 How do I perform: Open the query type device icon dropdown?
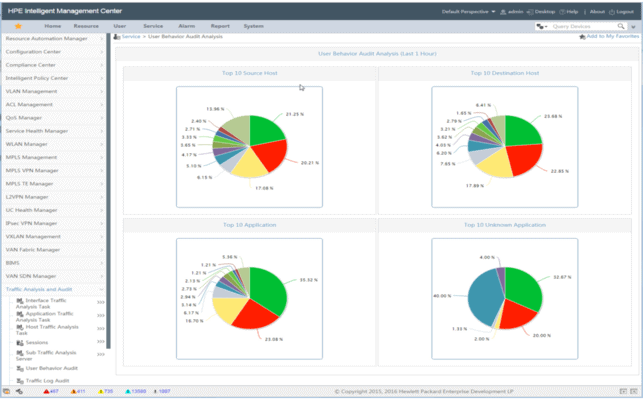click(542, 26)
